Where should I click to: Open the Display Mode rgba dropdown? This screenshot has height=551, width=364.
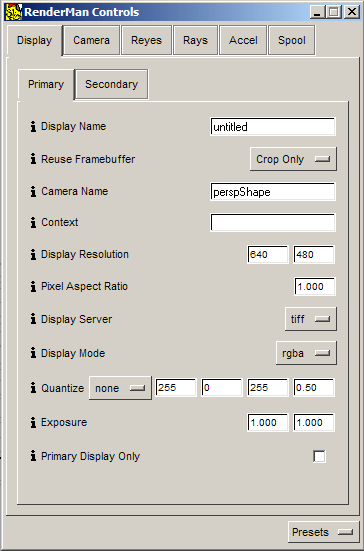pyautogui.click(x=306, y=353)
